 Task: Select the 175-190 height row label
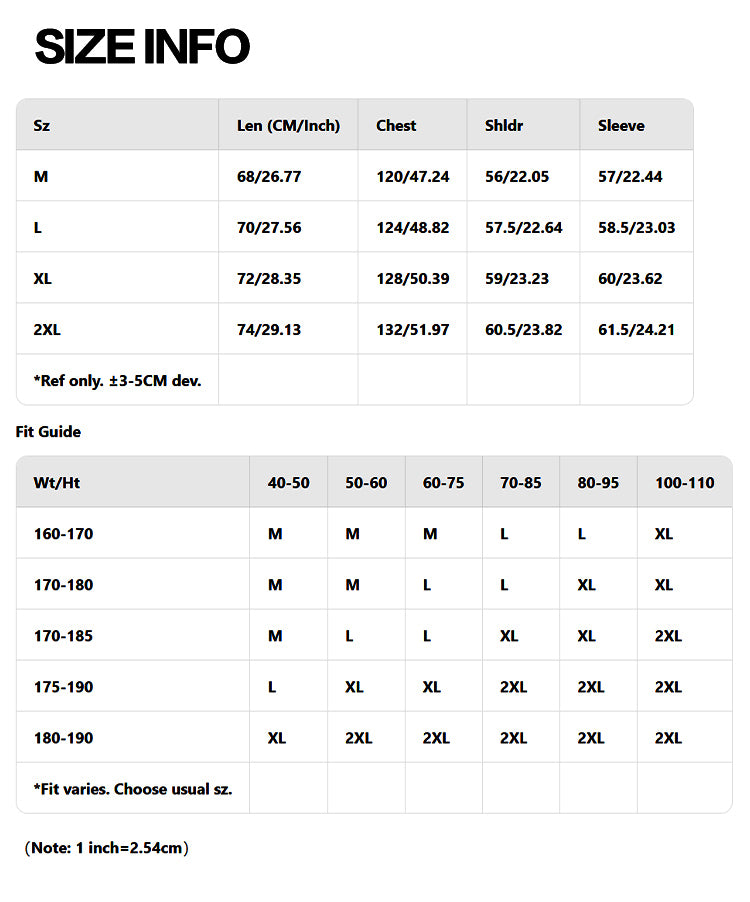click(x=63, y=686)
